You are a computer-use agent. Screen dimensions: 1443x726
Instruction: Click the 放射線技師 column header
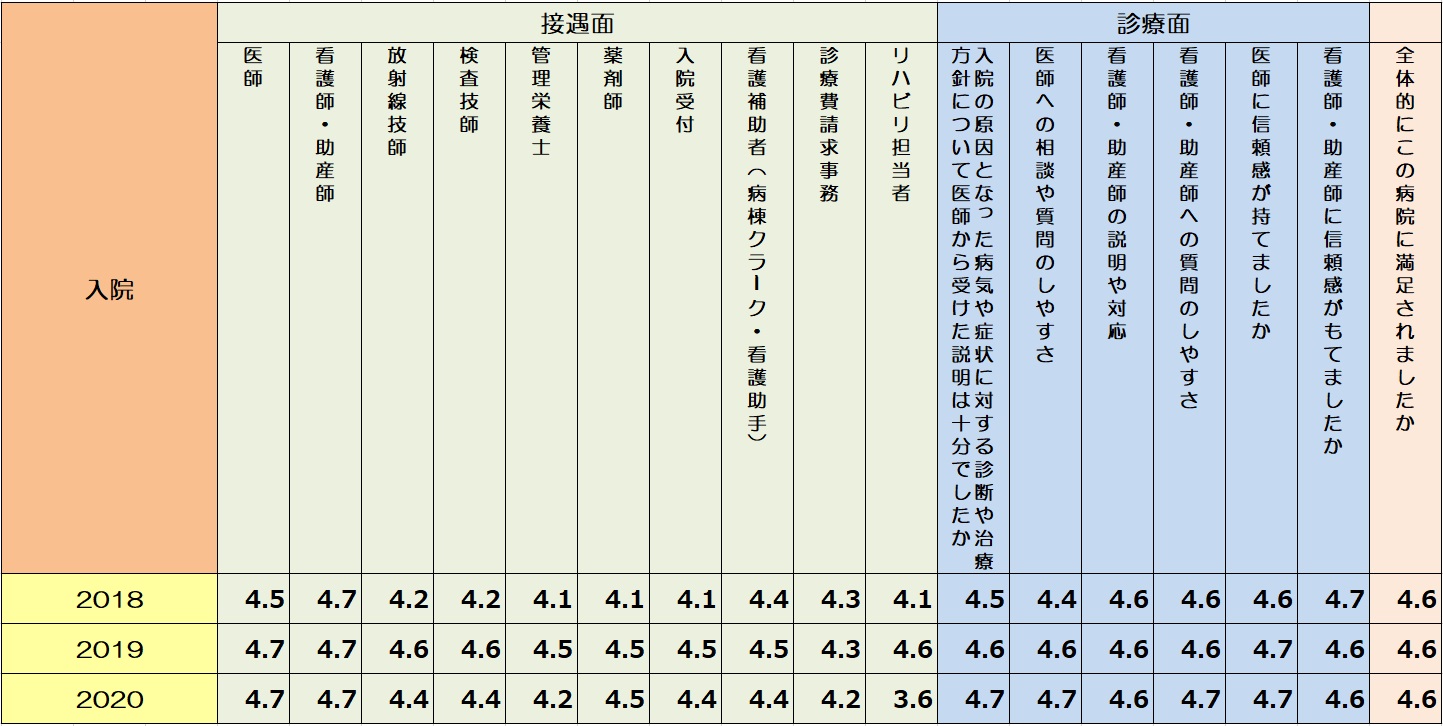398,308
